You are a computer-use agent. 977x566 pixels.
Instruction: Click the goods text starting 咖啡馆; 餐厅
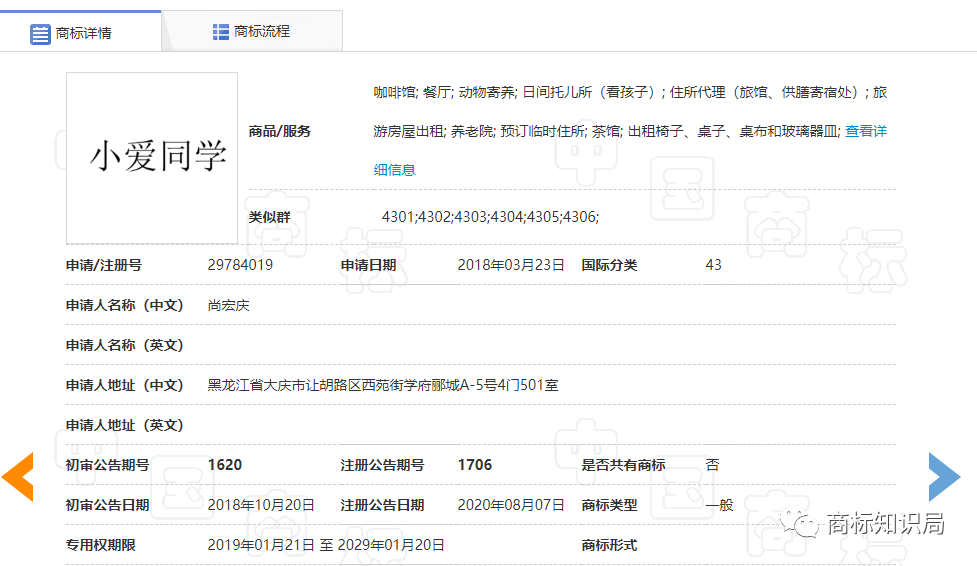[x=630, y=112]
